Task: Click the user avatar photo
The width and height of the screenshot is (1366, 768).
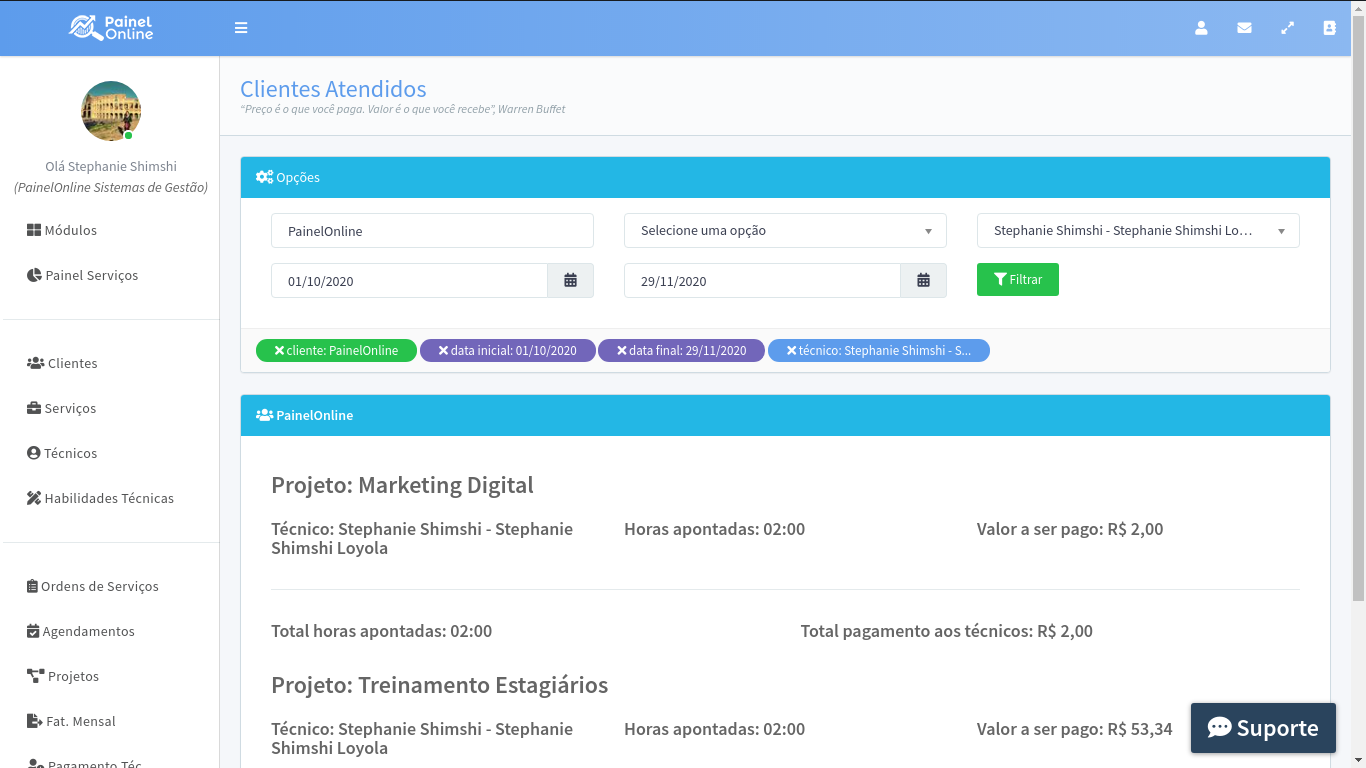Action: pos(111,111)
